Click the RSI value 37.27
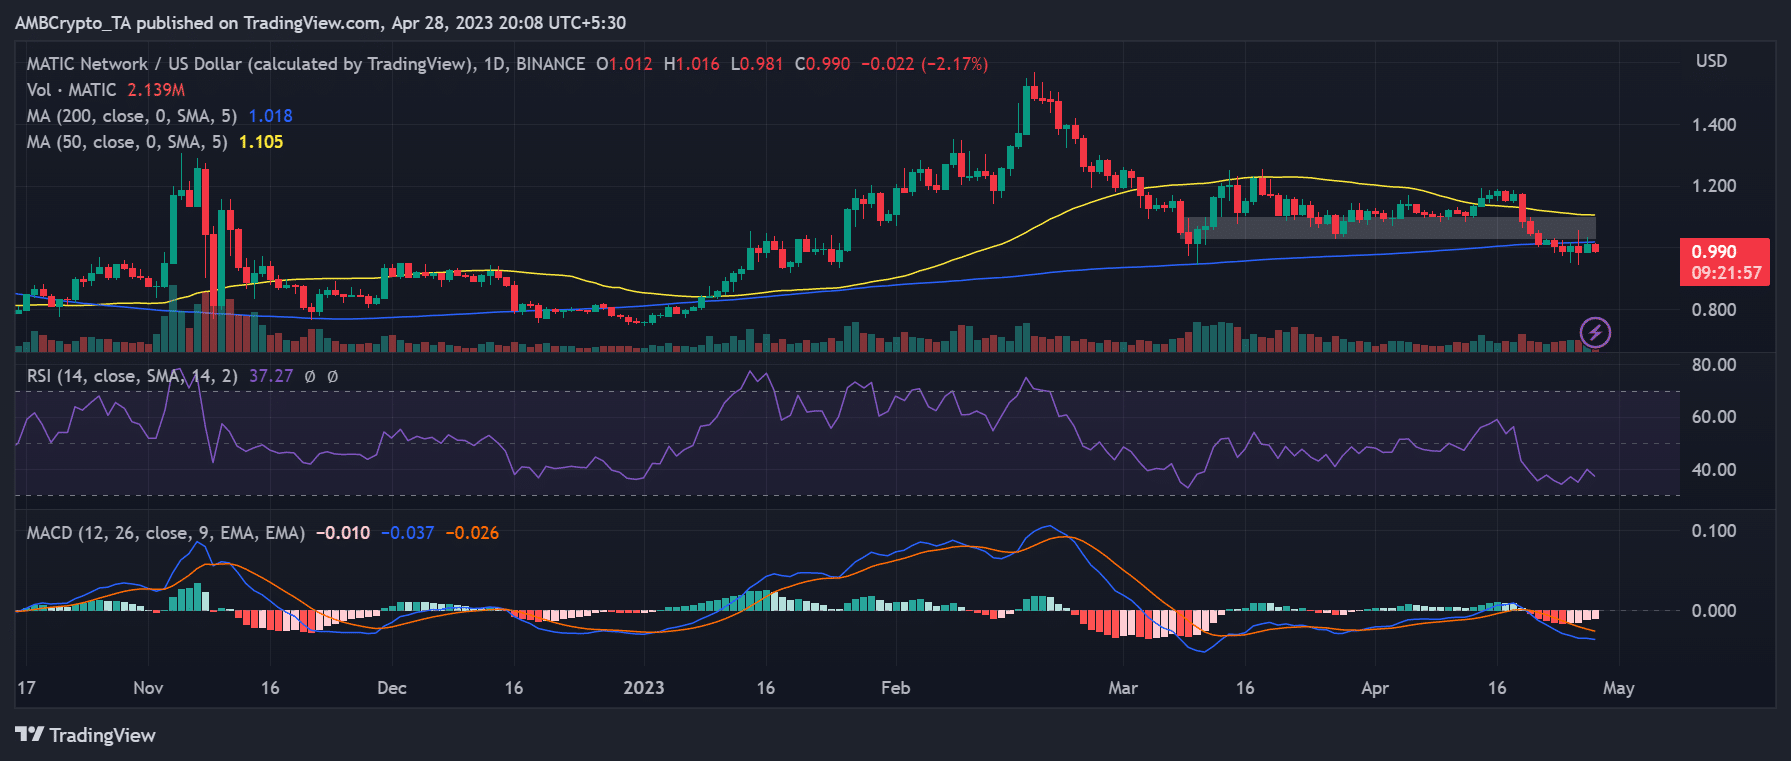 tap(271, 376)
